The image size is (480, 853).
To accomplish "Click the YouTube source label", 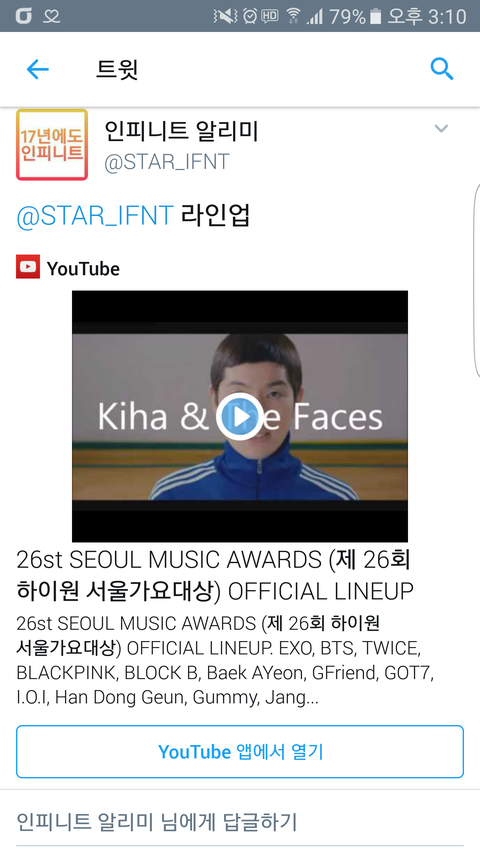I will [83, 268].
